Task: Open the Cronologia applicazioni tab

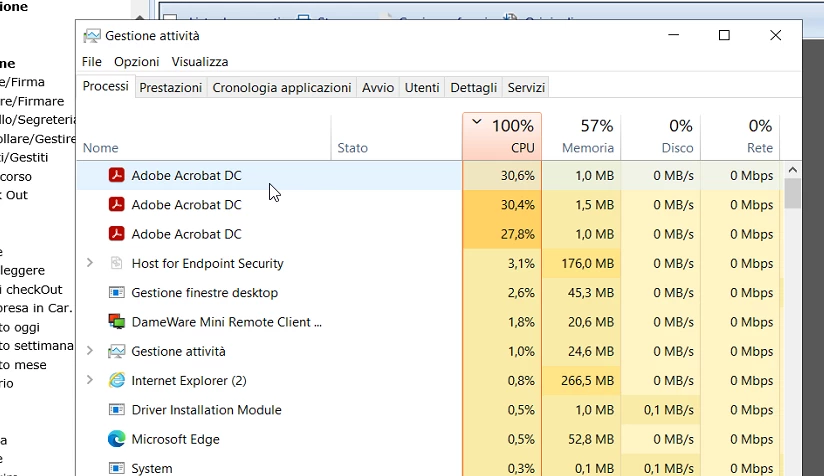Action: click(282, 88)
